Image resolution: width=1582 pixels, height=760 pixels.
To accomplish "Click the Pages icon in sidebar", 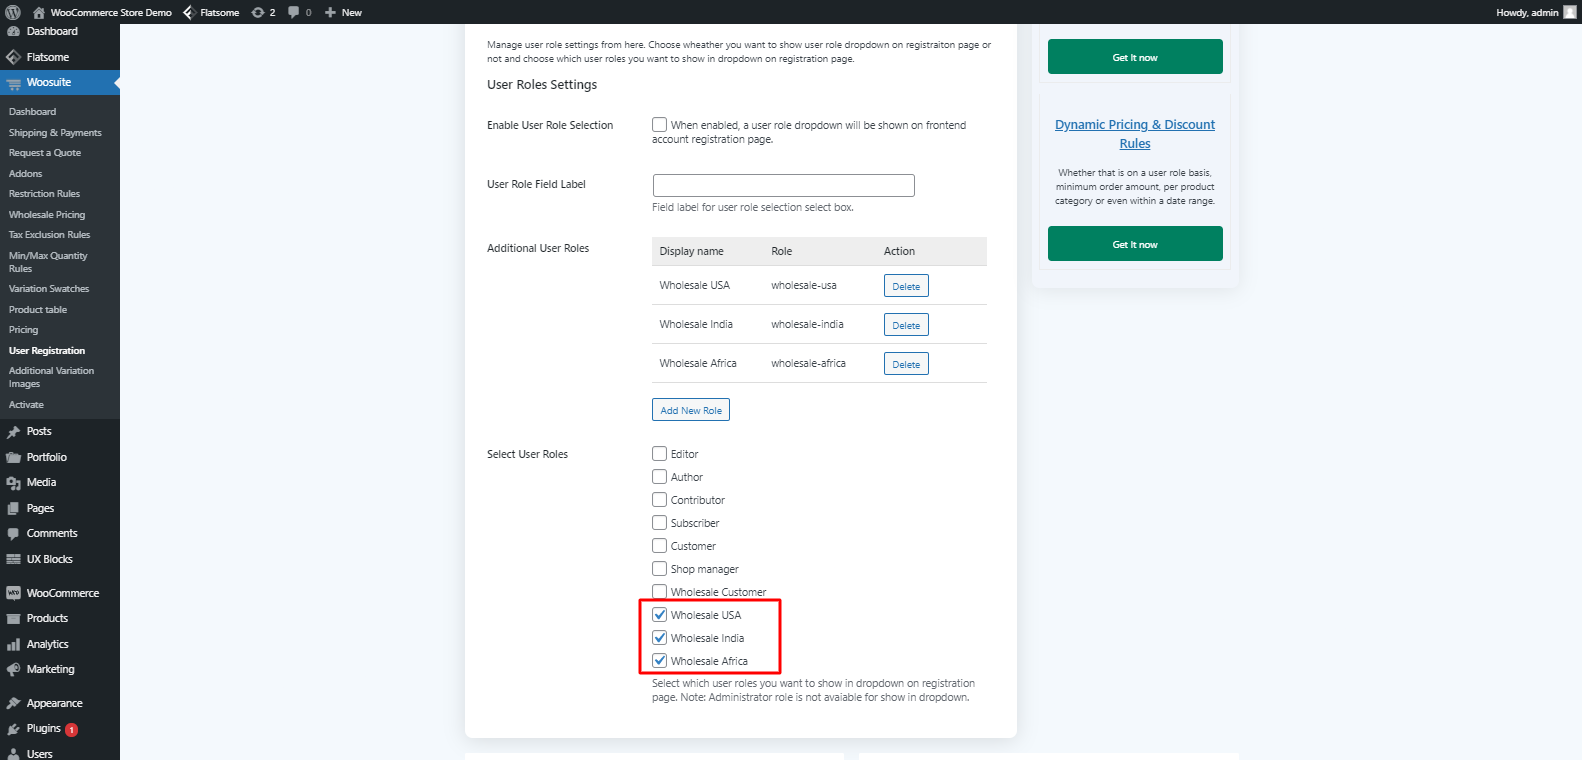I will [14, 509].
